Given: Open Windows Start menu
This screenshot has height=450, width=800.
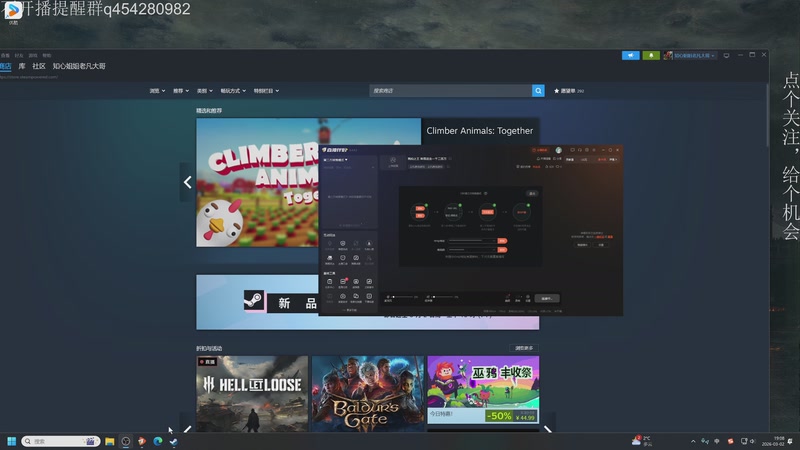Looking at the screenshot, I should tap(11, 441).
